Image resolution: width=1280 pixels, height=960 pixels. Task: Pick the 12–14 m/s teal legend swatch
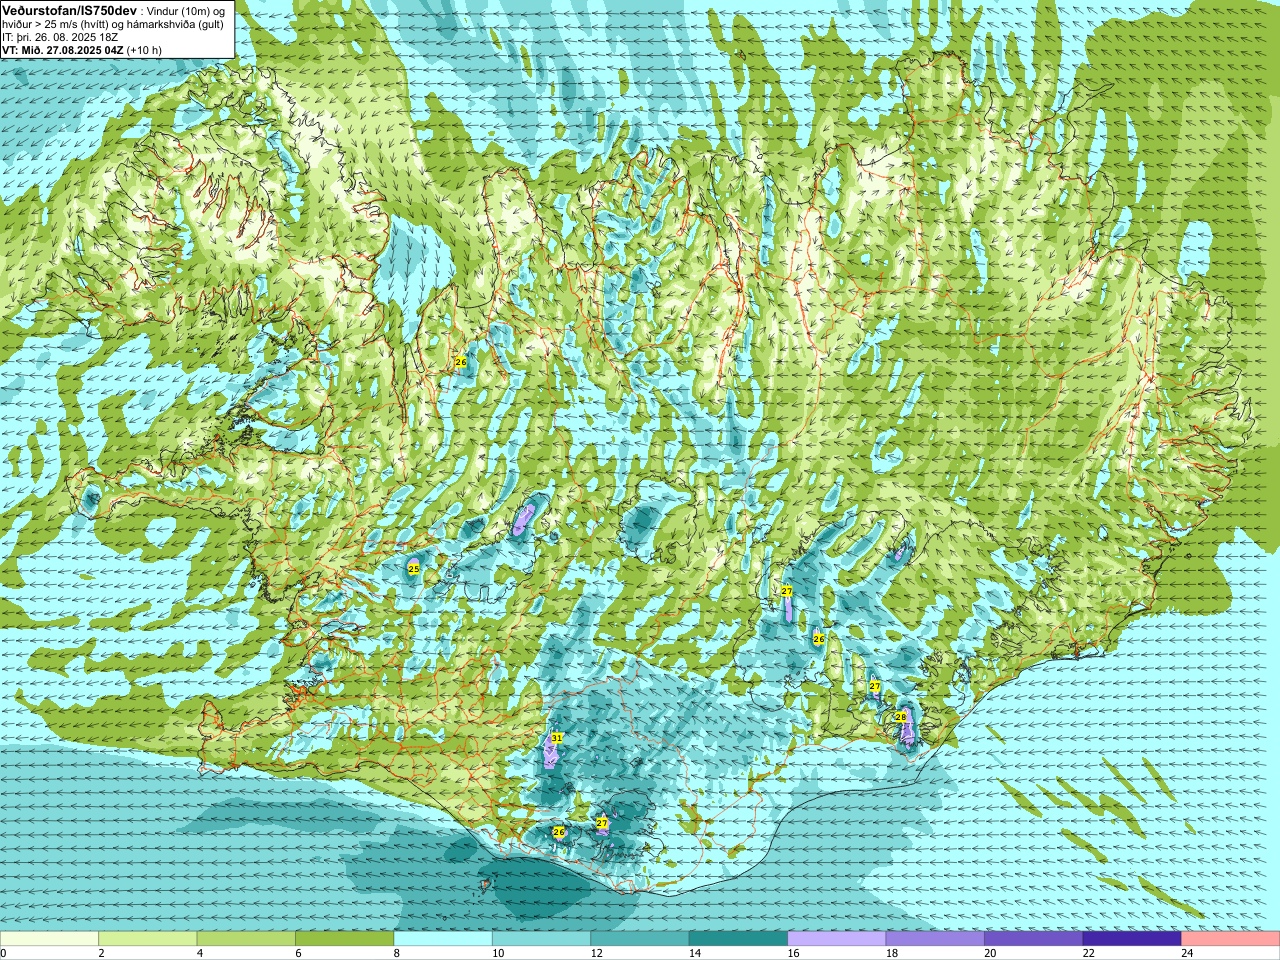point(640,939)
